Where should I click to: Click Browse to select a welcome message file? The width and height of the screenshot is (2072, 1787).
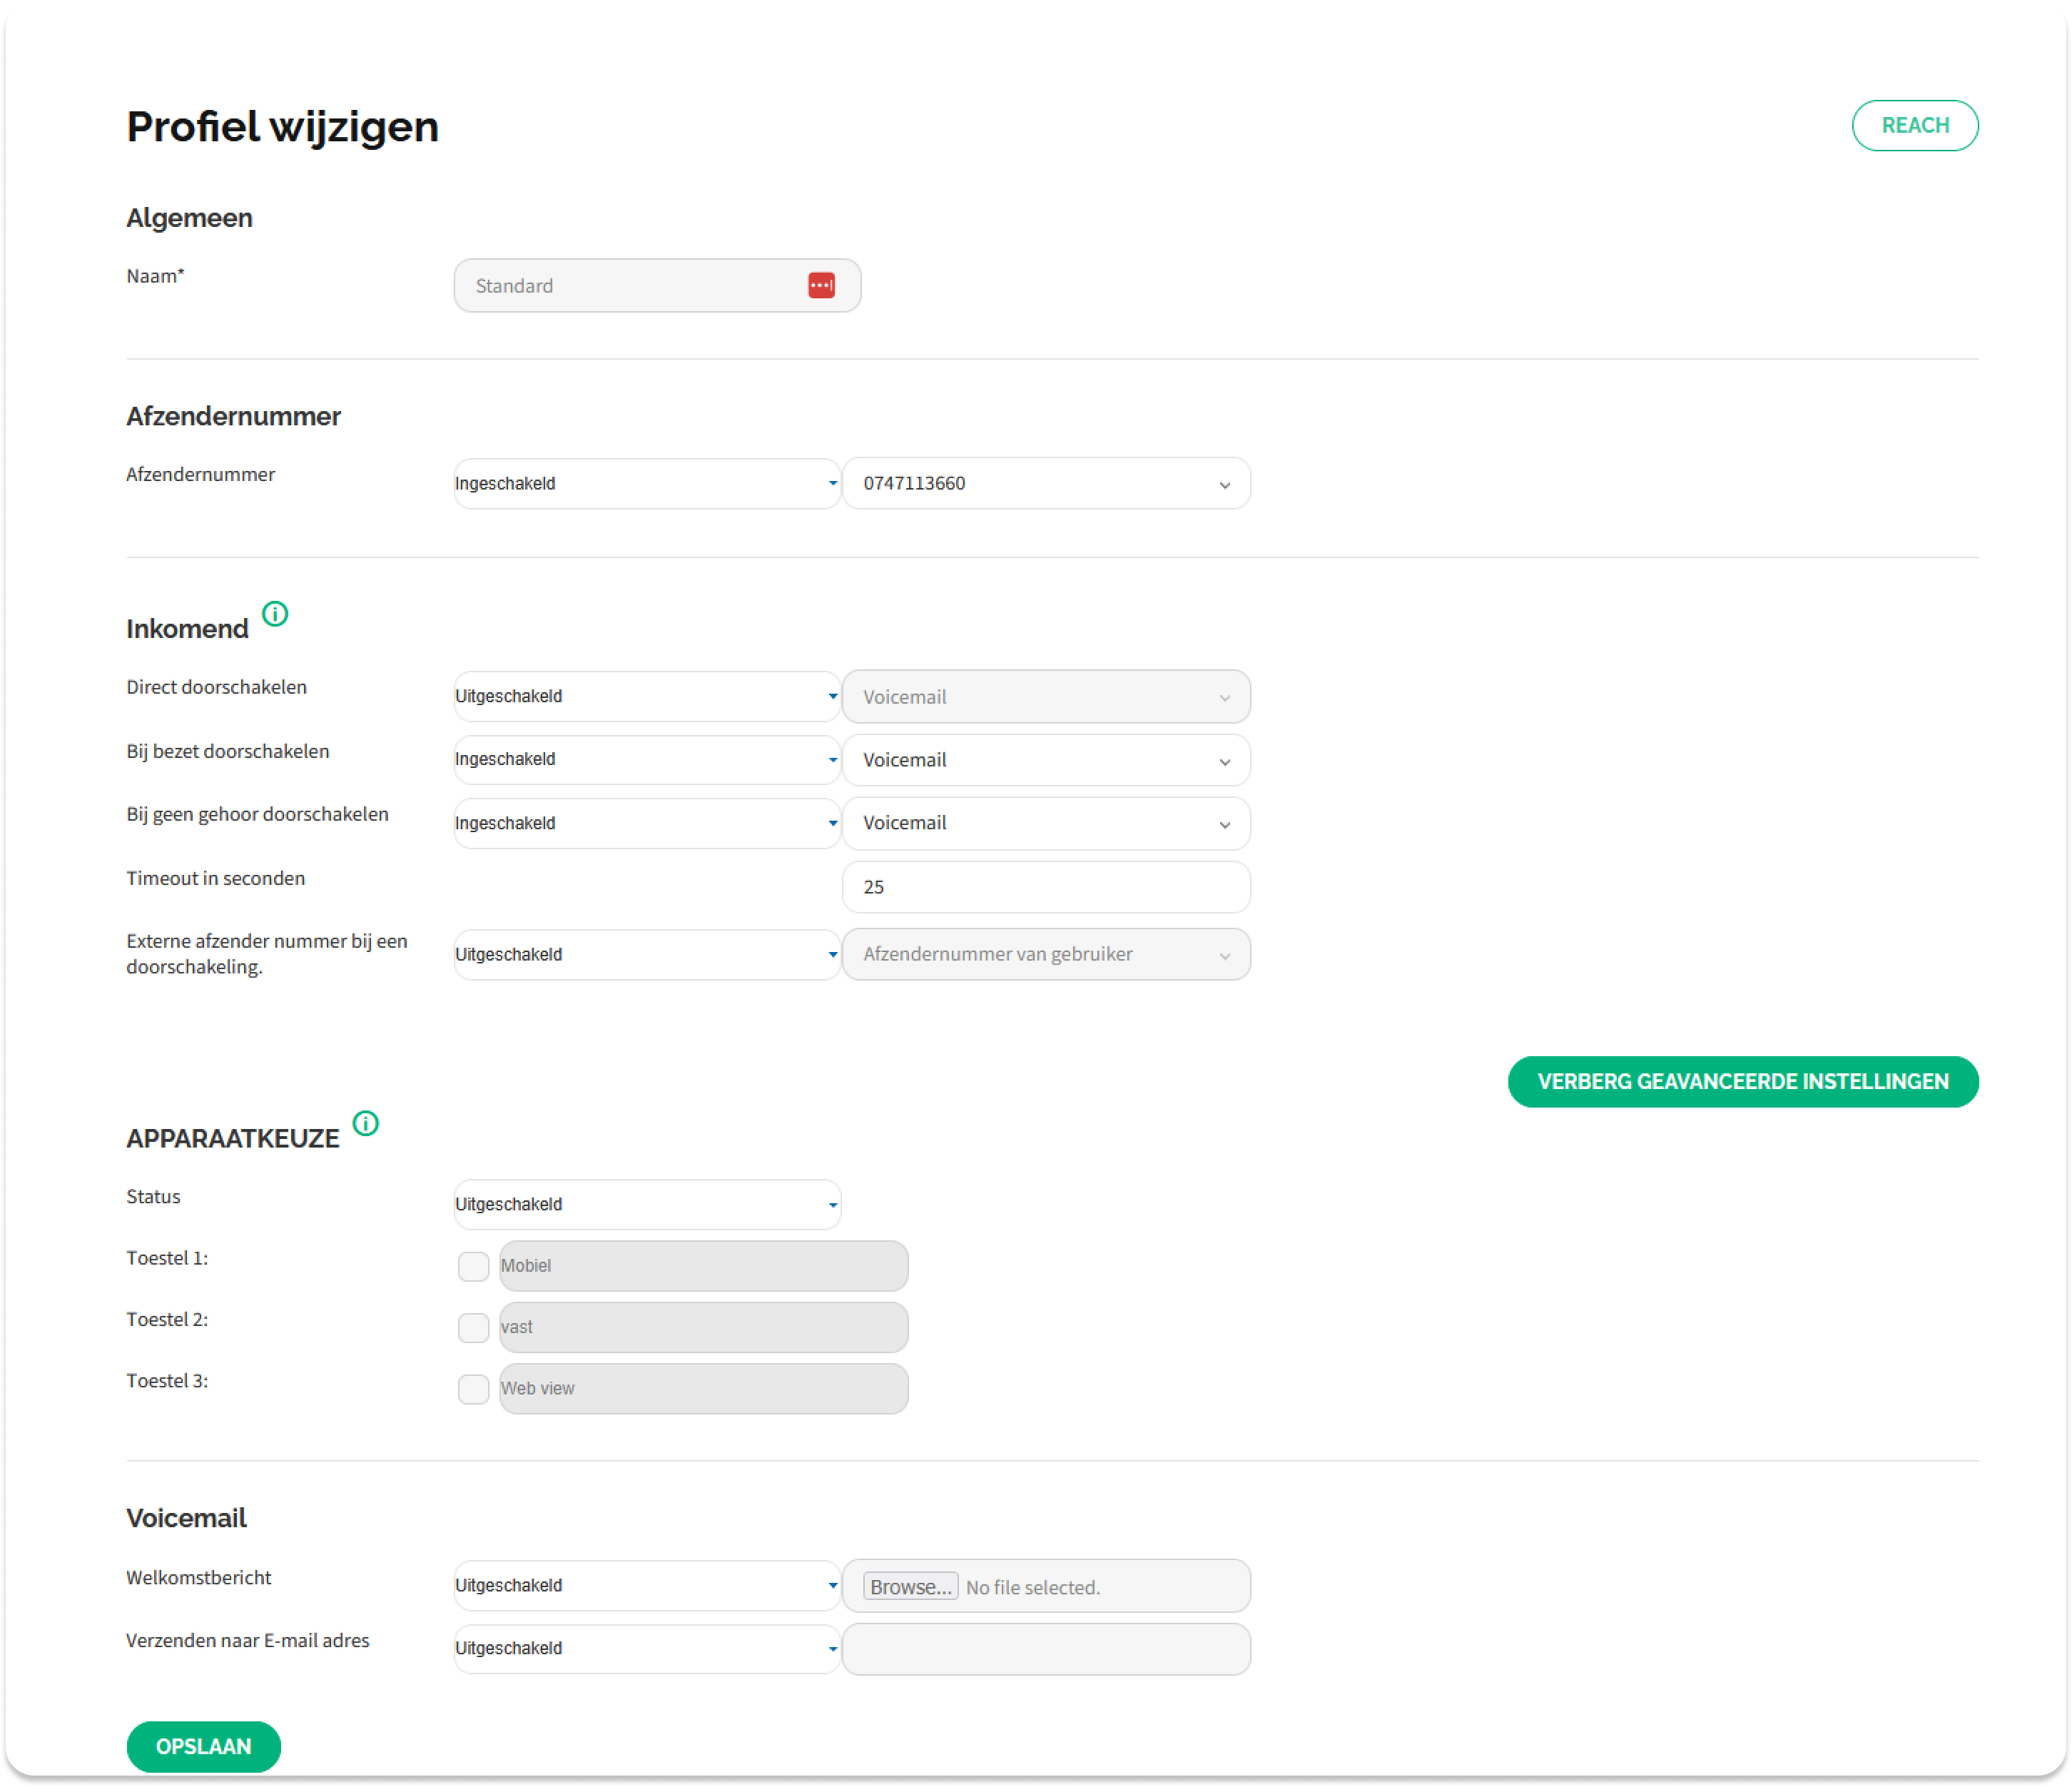[910, 1587]
